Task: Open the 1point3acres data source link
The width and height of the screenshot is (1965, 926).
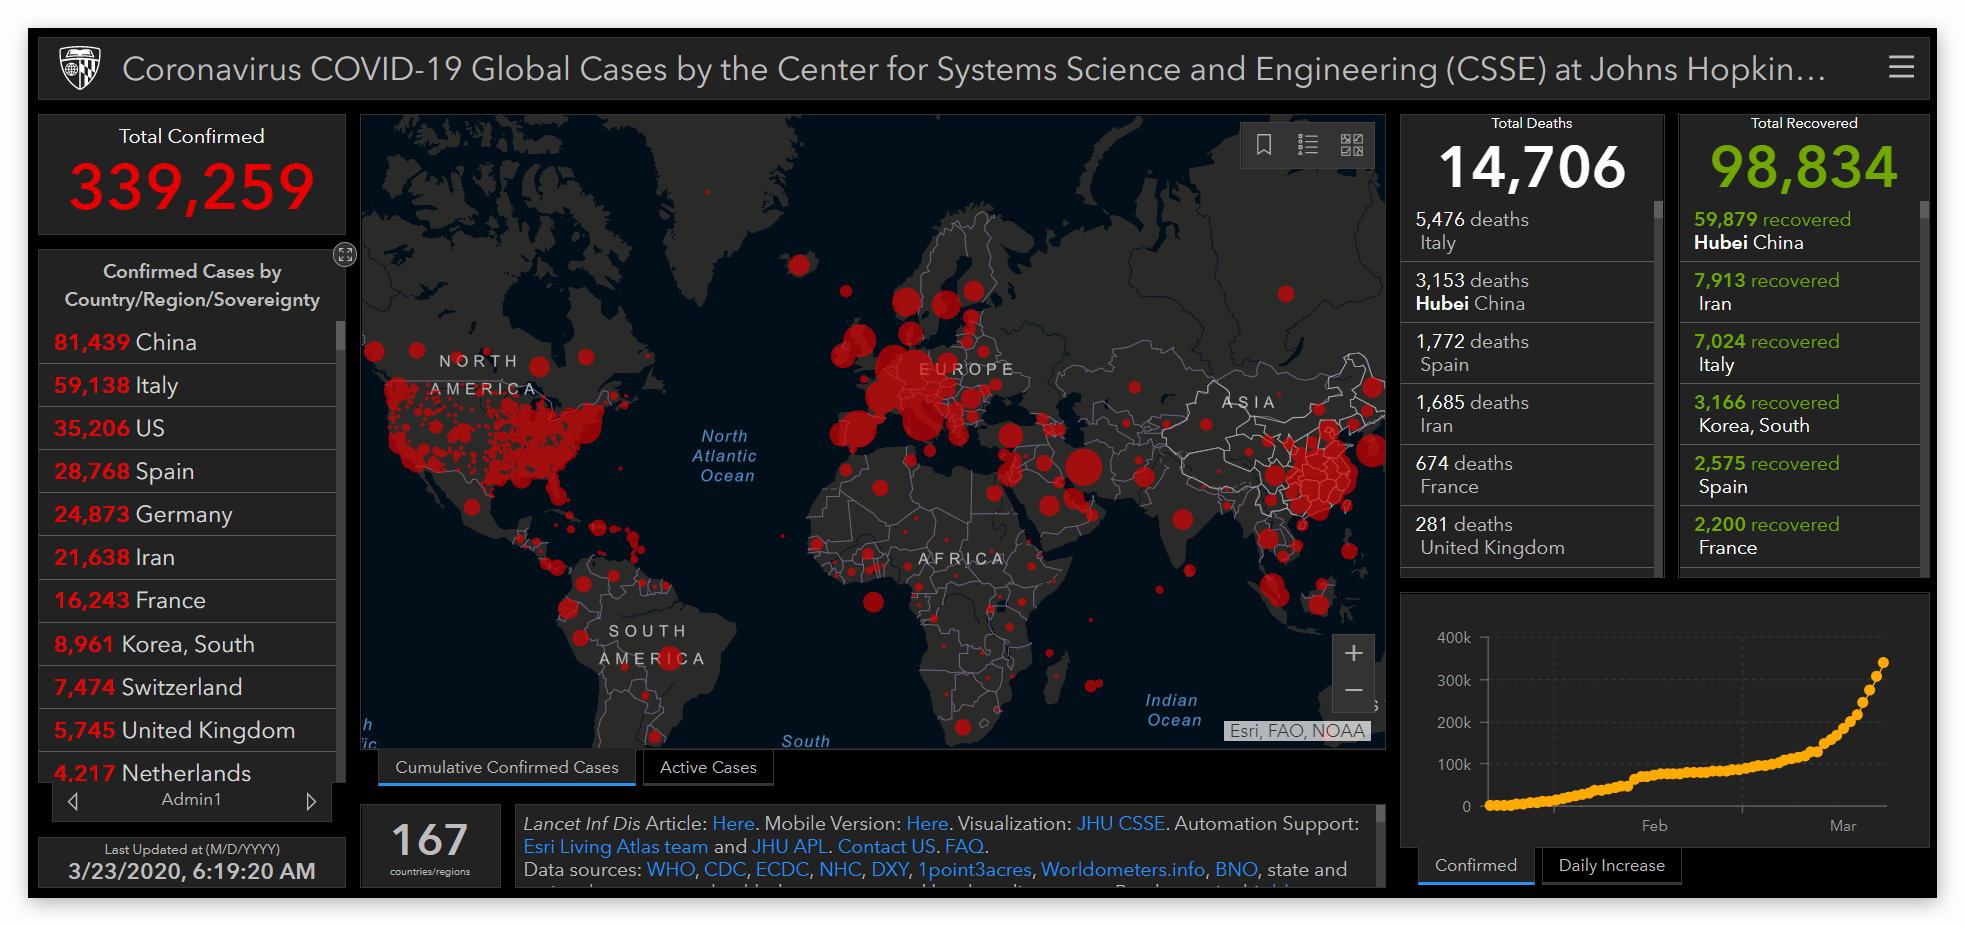Action: tap(974, 869)
